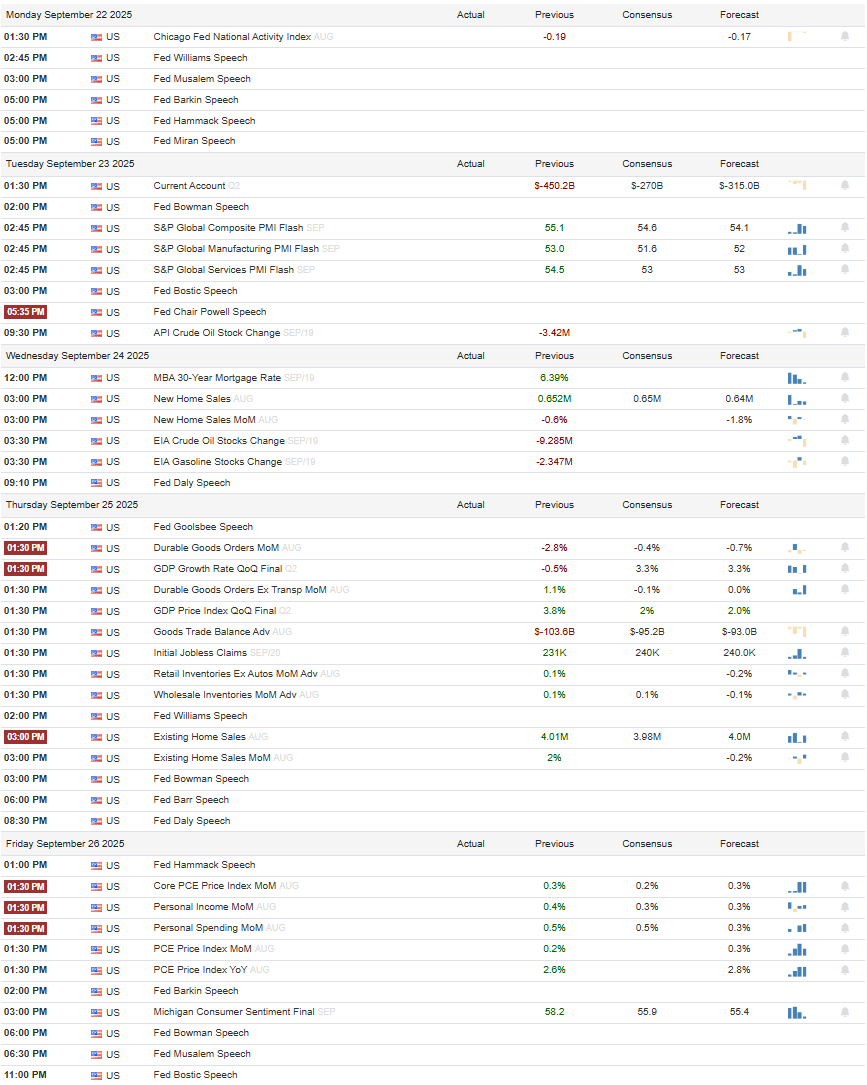
Task: Click previous value 6.39% for Mortgage Rate
Action: pos(554,378)
